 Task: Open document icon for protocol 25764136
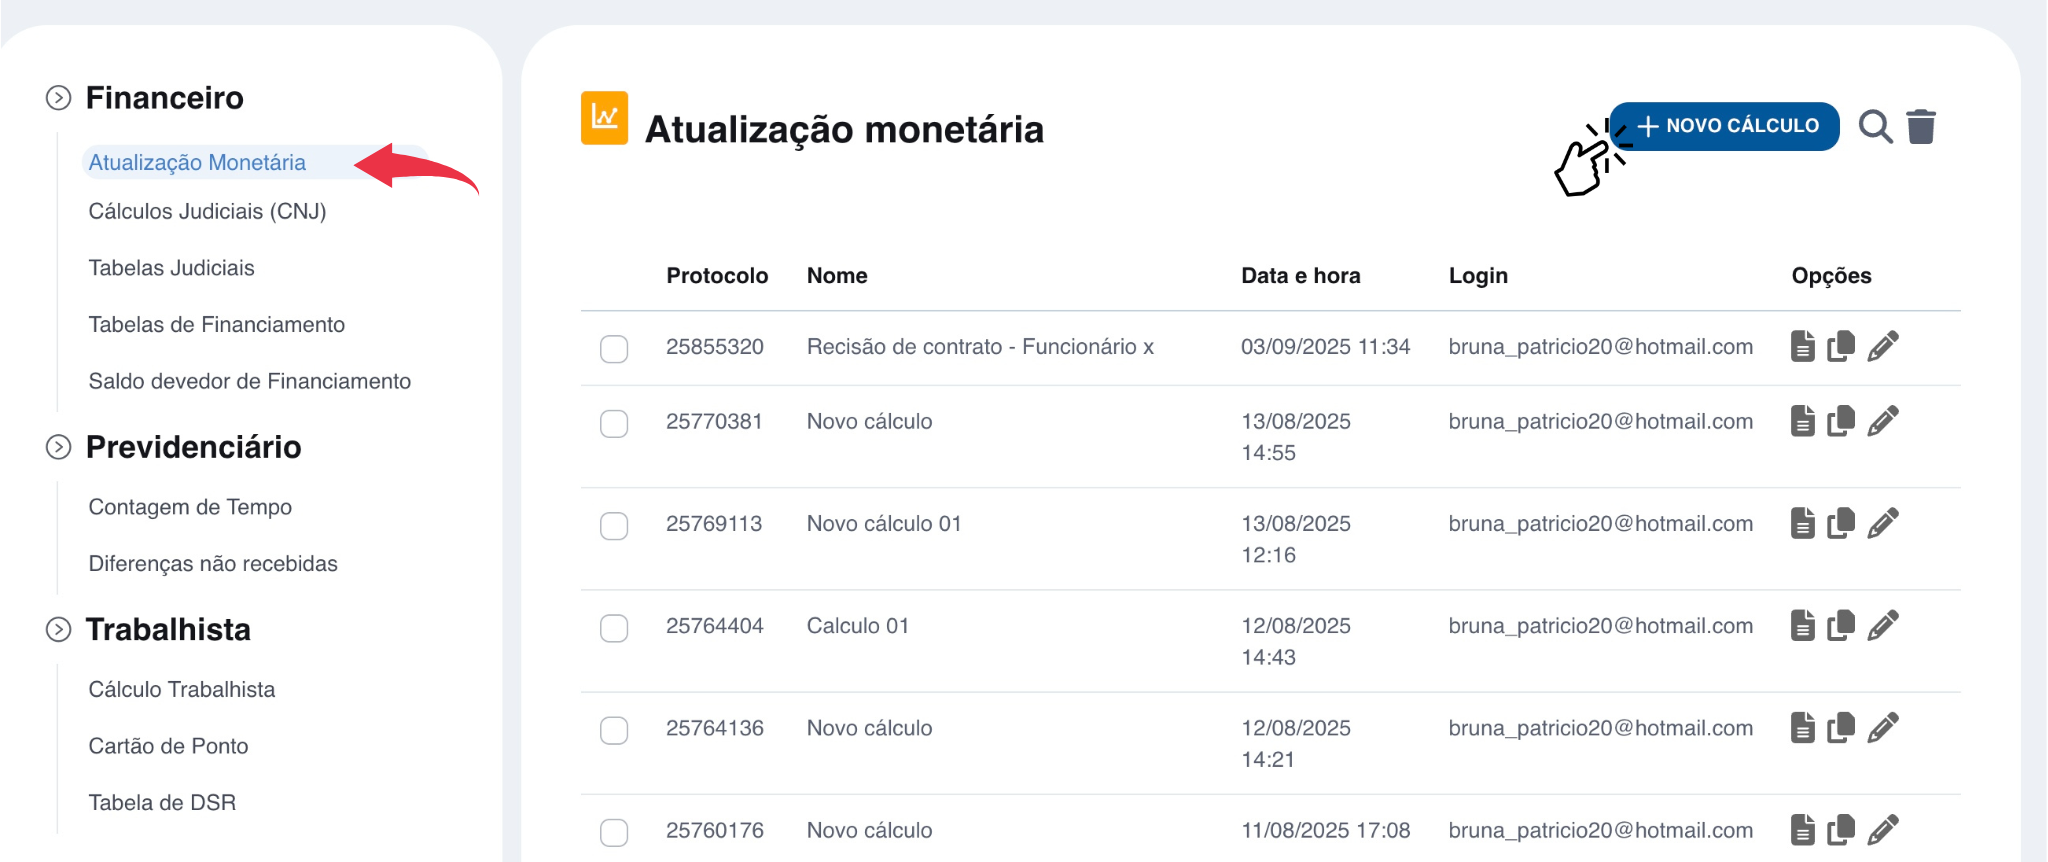(x=1802, y=728)
